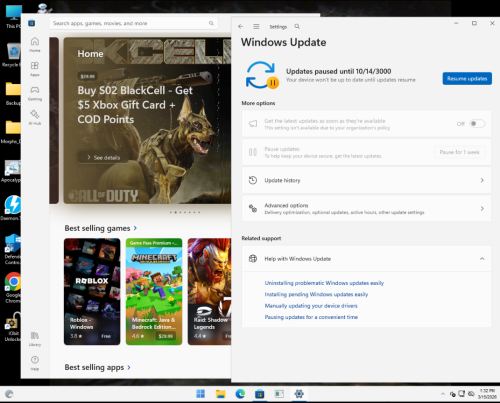
Task: Open 'Installing pending Windows updates easily' link
Action: tap(316, 294)
